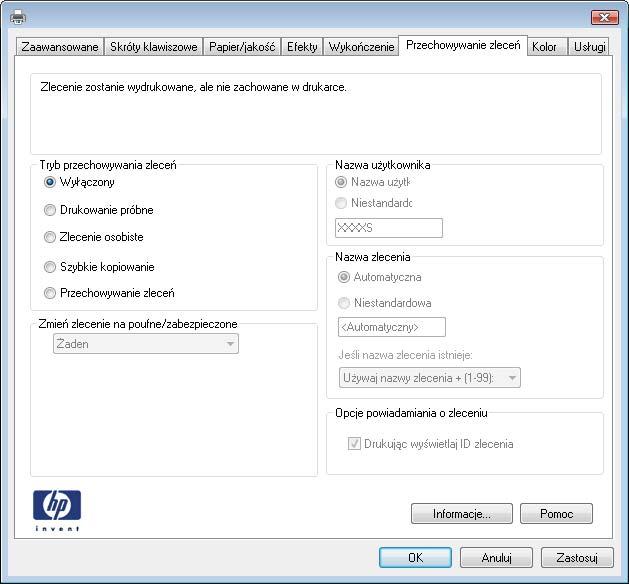Switch to Wykończenie tab
Image resolution: width=629 pixels, height=584 pixels.
click(x=361, y=47)
